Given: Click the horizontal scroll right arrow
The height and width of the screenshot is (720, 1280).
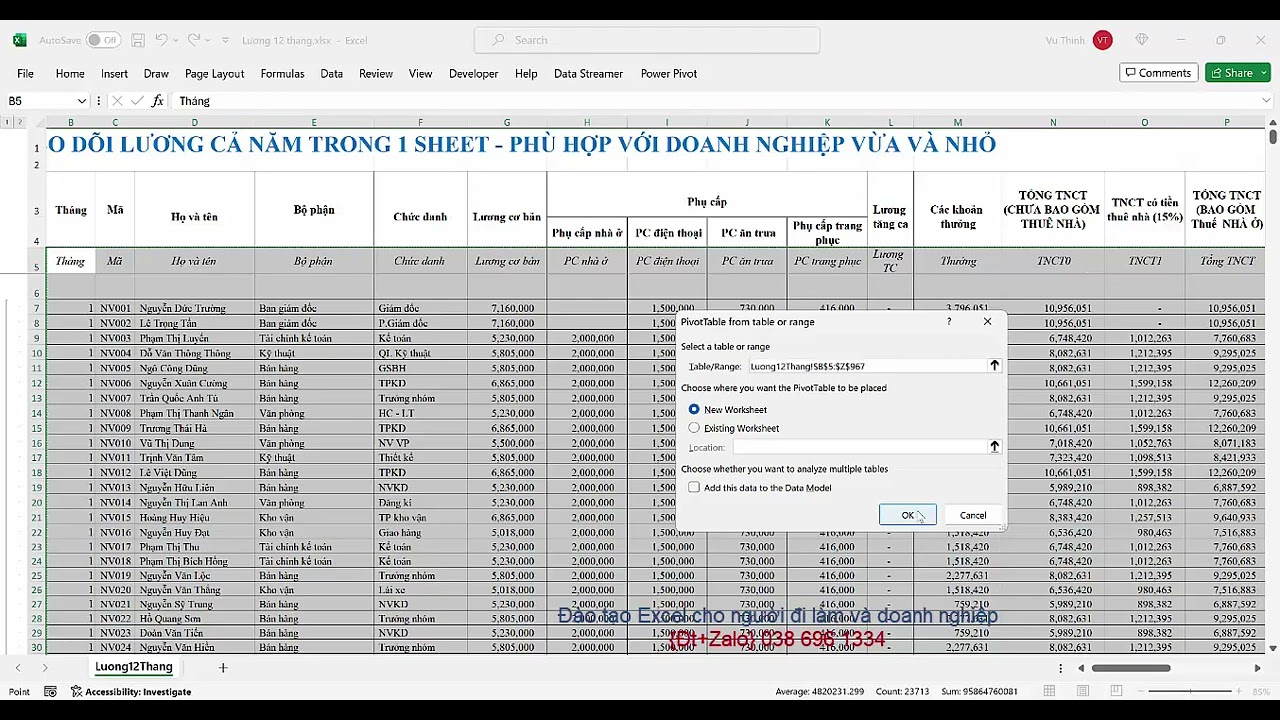Looking at the screenshot, I should (x=1257, y=668).
